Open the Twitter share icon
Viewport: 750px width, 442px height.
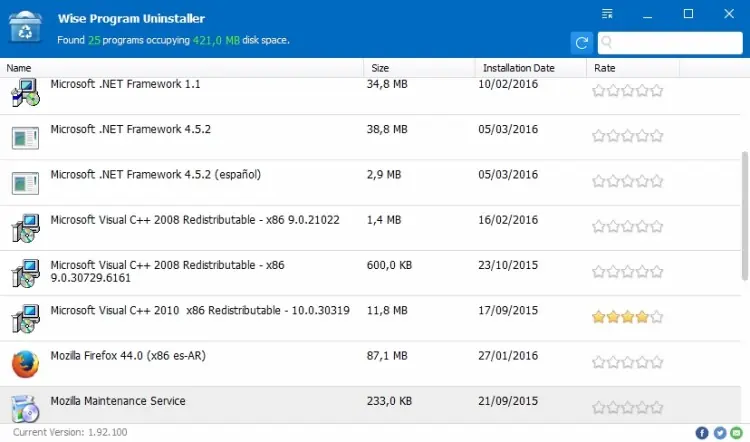pyautogui.click(x=719, y=433)
